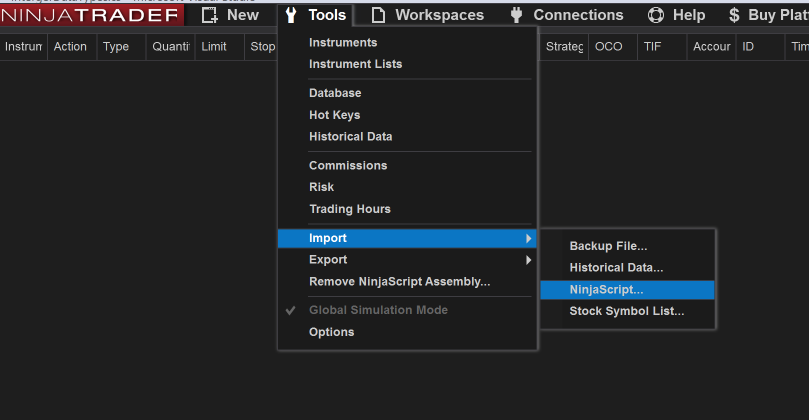Click the Type column header
The width and height of the screenshot is (809, 420).
click(121, 46)
